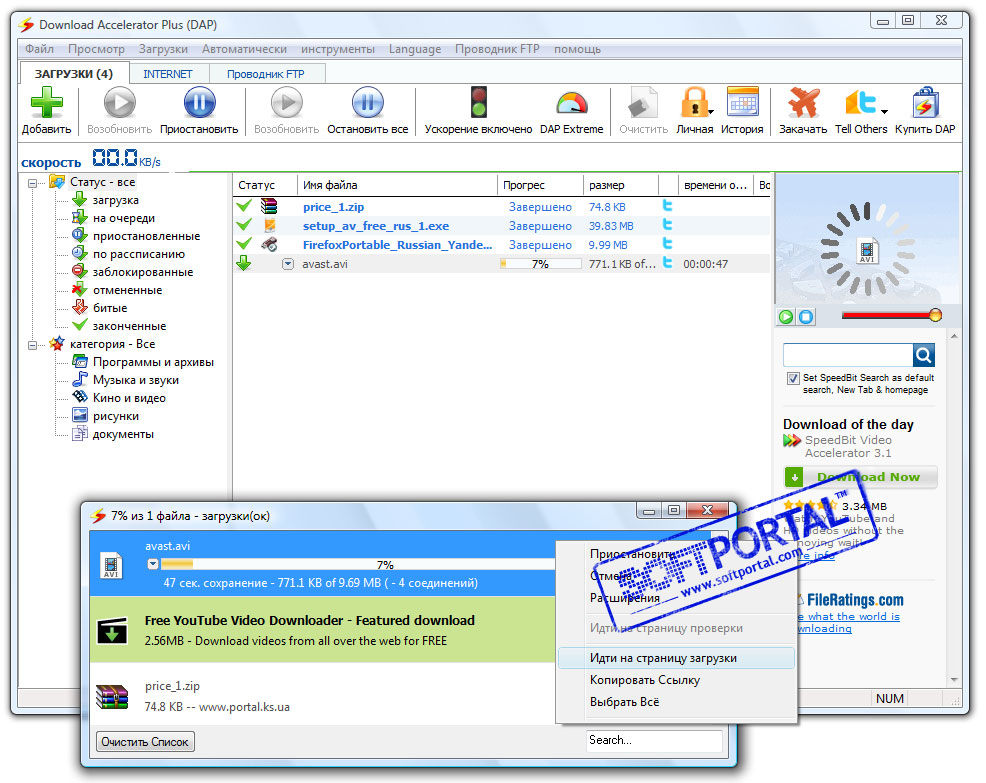986x783 pixels.
Task: Open the Файл menu
Action: tap(39, 49)
